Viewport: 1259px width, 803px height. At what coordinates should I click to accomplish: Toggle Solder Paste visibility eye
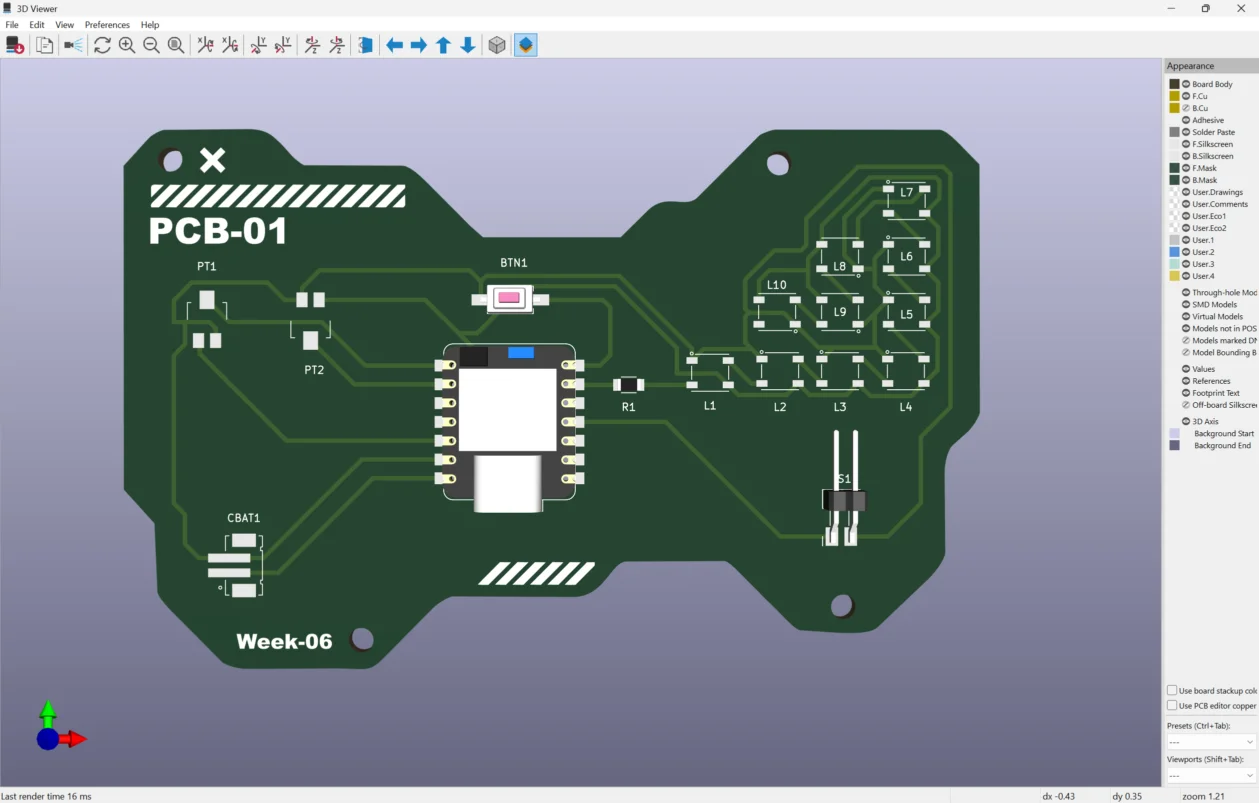coord(1186,132)
